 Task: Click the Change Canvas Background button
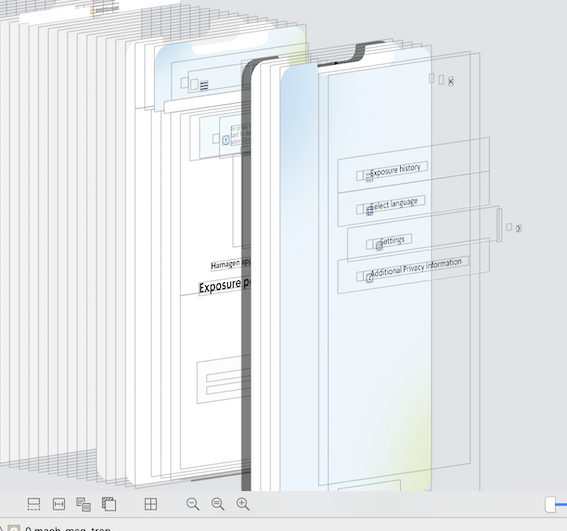[x=109, y=504]
